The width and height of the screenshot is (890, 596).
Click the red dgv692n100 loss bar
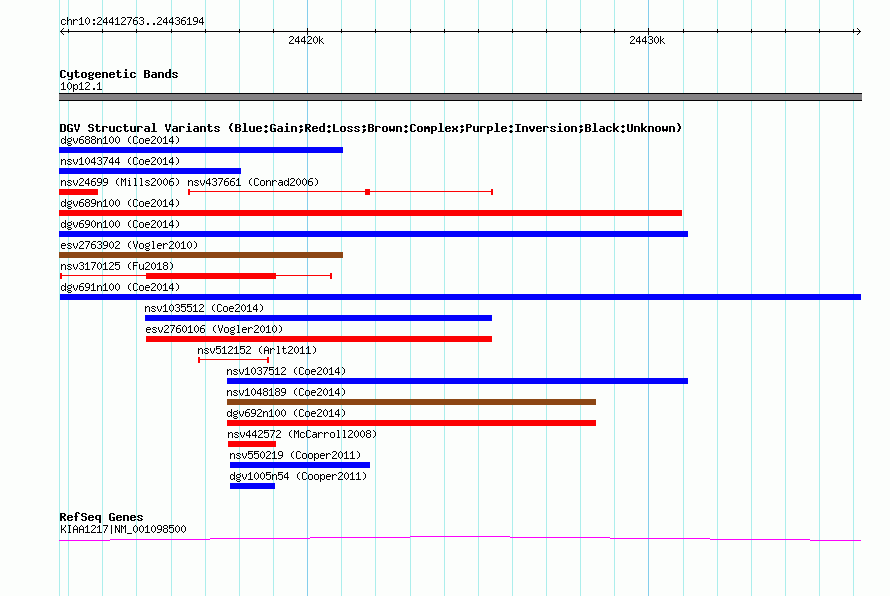412,423
